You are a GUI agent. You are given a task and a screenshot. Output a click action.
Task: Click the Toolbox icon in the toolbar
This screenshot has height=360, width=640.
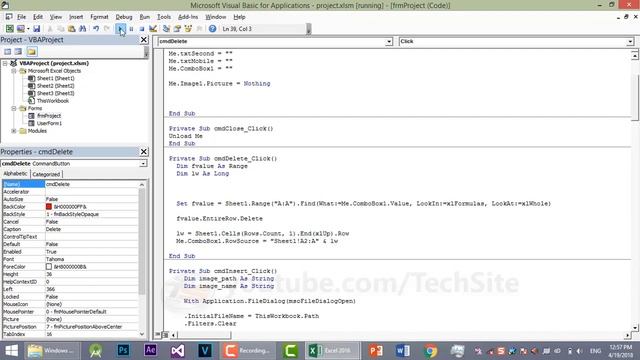(199, 29)
